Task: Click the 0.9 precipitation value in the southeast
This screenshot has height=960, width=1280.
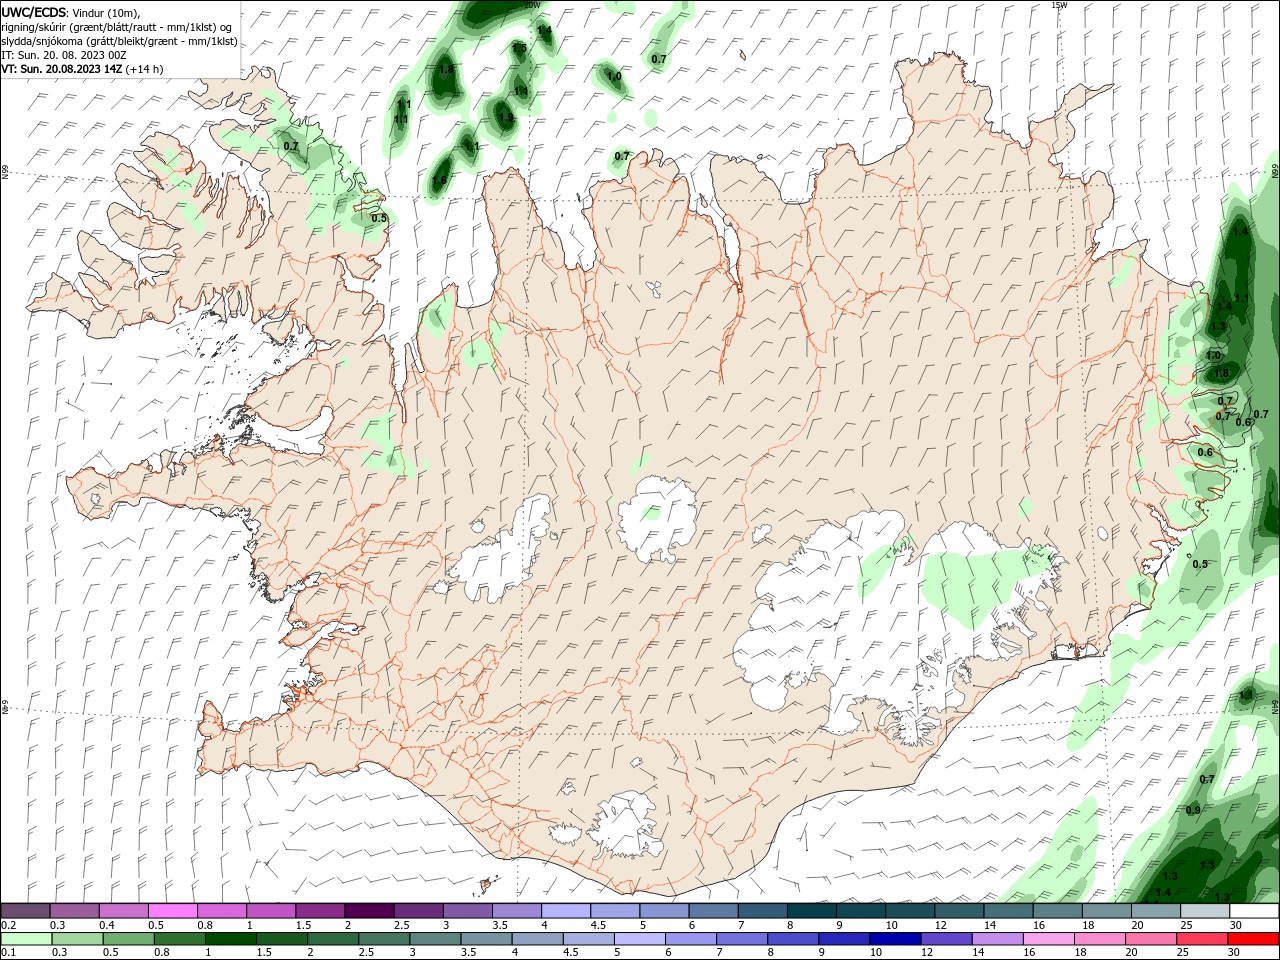Action: (1193, 810)
